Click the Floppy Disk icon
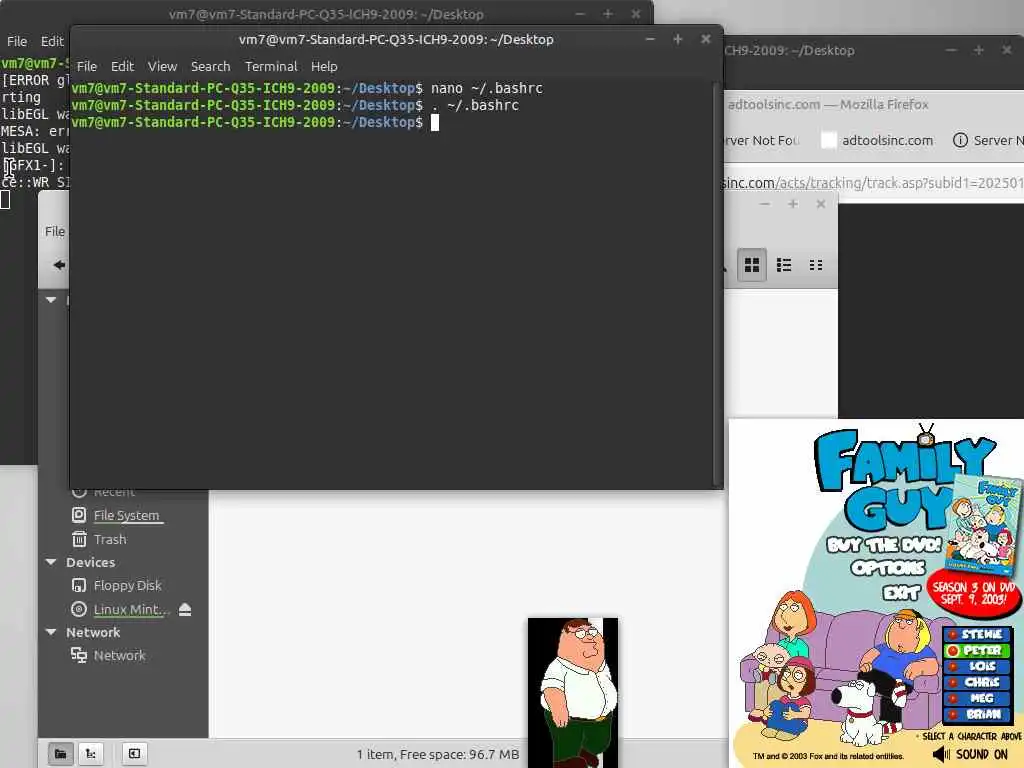The width and height of the screenshot is (1024, 768). pyautogui.click(x=79, y=585)
